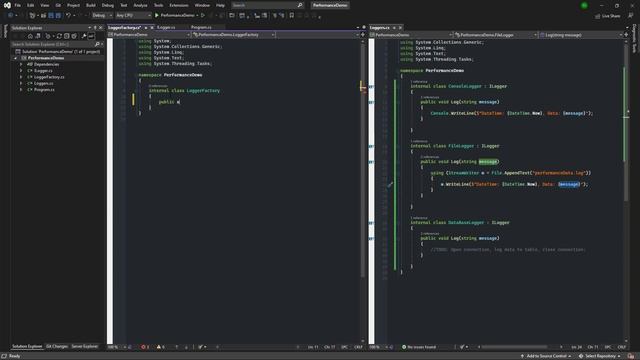Select LoggerFactory.cs file in Solution Explorer
Screen dimensions: 640x360
tap(49, 77)
